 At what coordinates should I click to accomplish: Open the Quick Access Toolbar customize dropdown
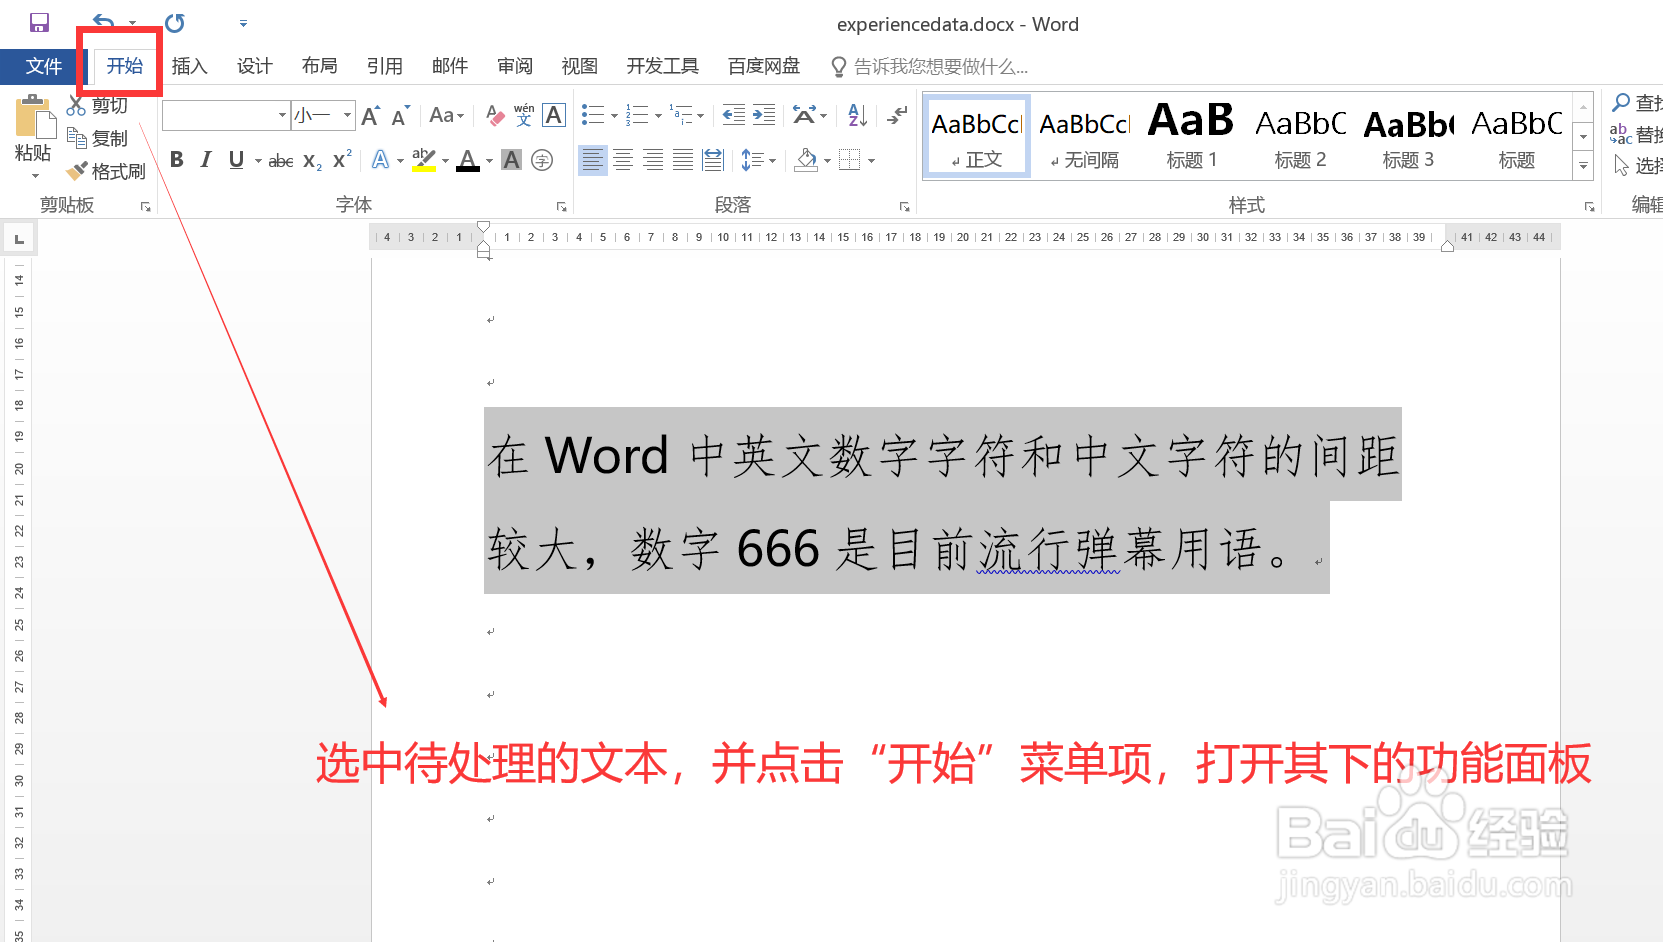pyautogui.click(x=243, y=23)
